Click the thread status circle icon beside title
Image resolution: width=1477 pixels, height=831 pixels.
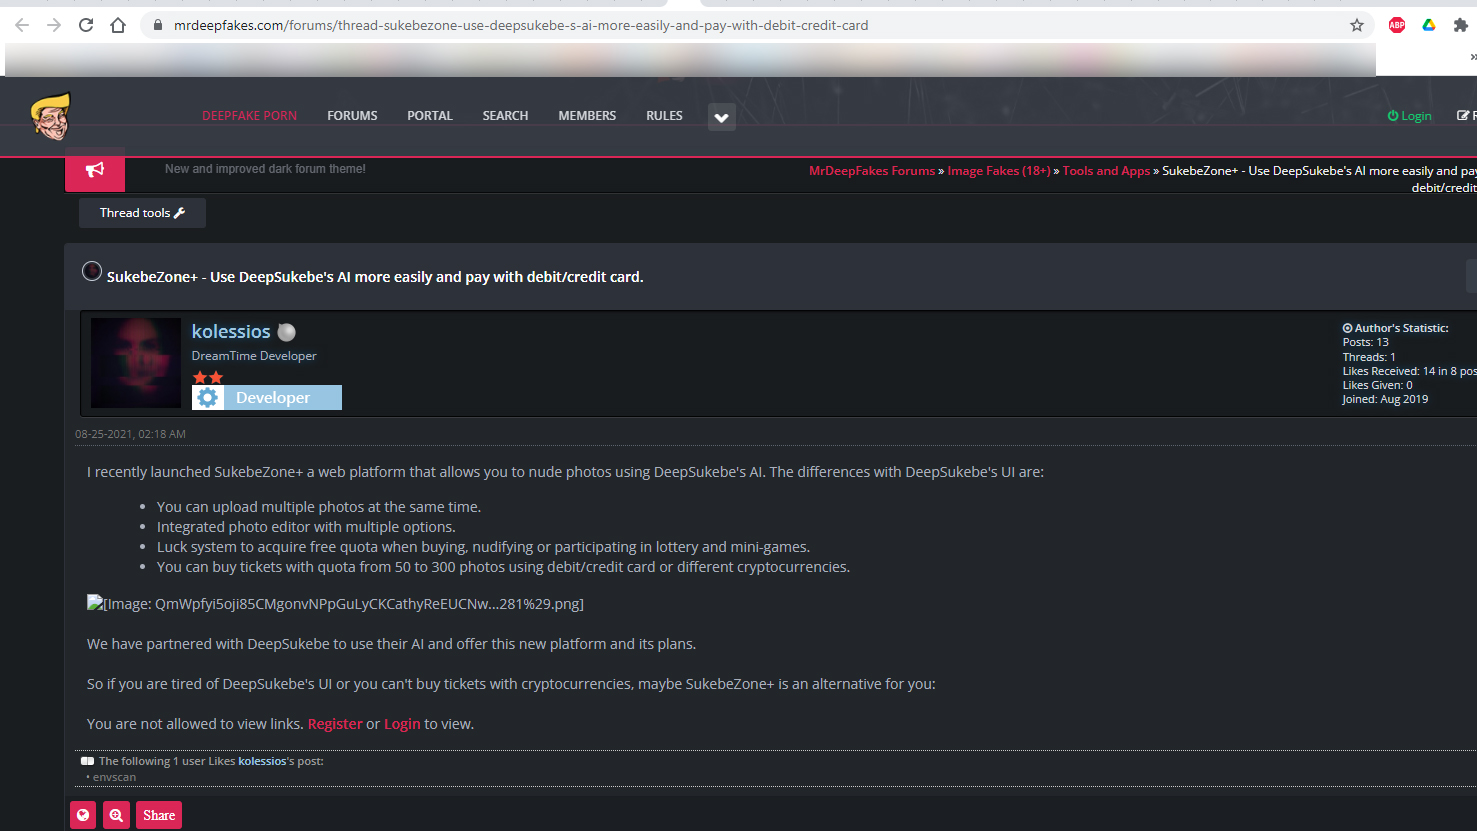click(x=92, y=271)
